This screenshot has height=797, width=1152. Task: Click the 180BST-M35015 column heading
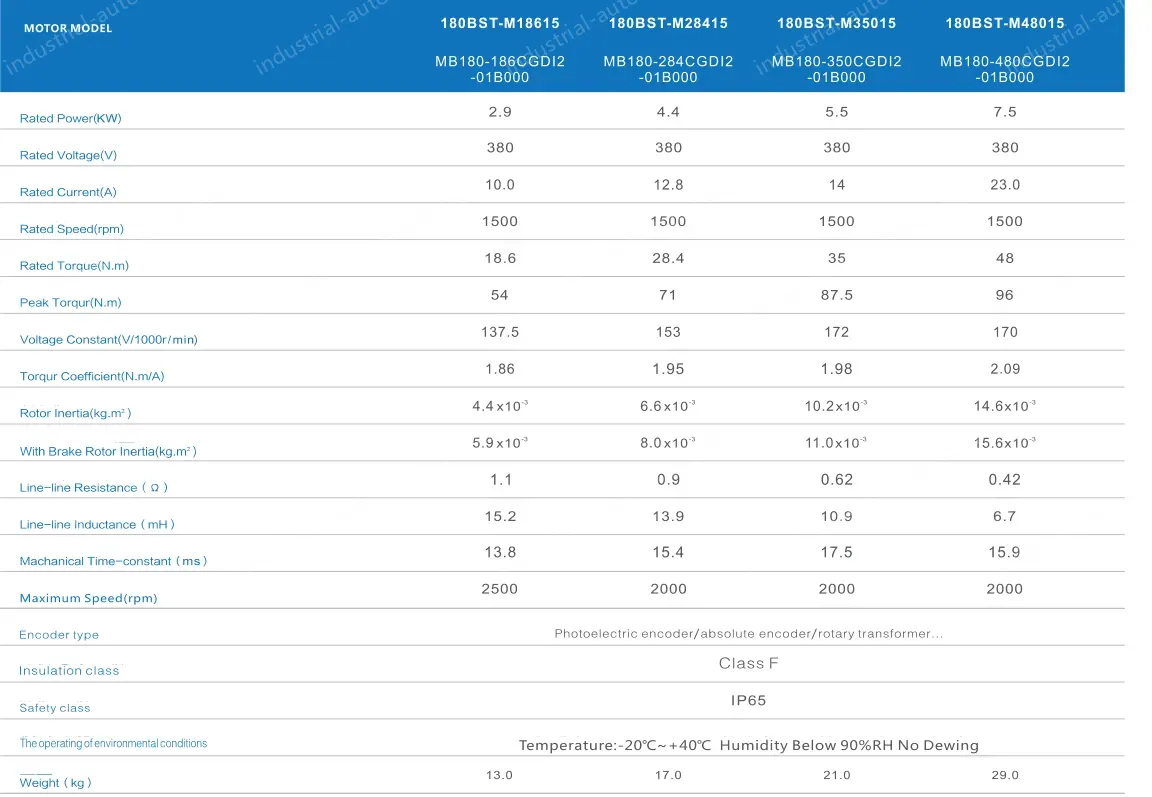point(836,23)
